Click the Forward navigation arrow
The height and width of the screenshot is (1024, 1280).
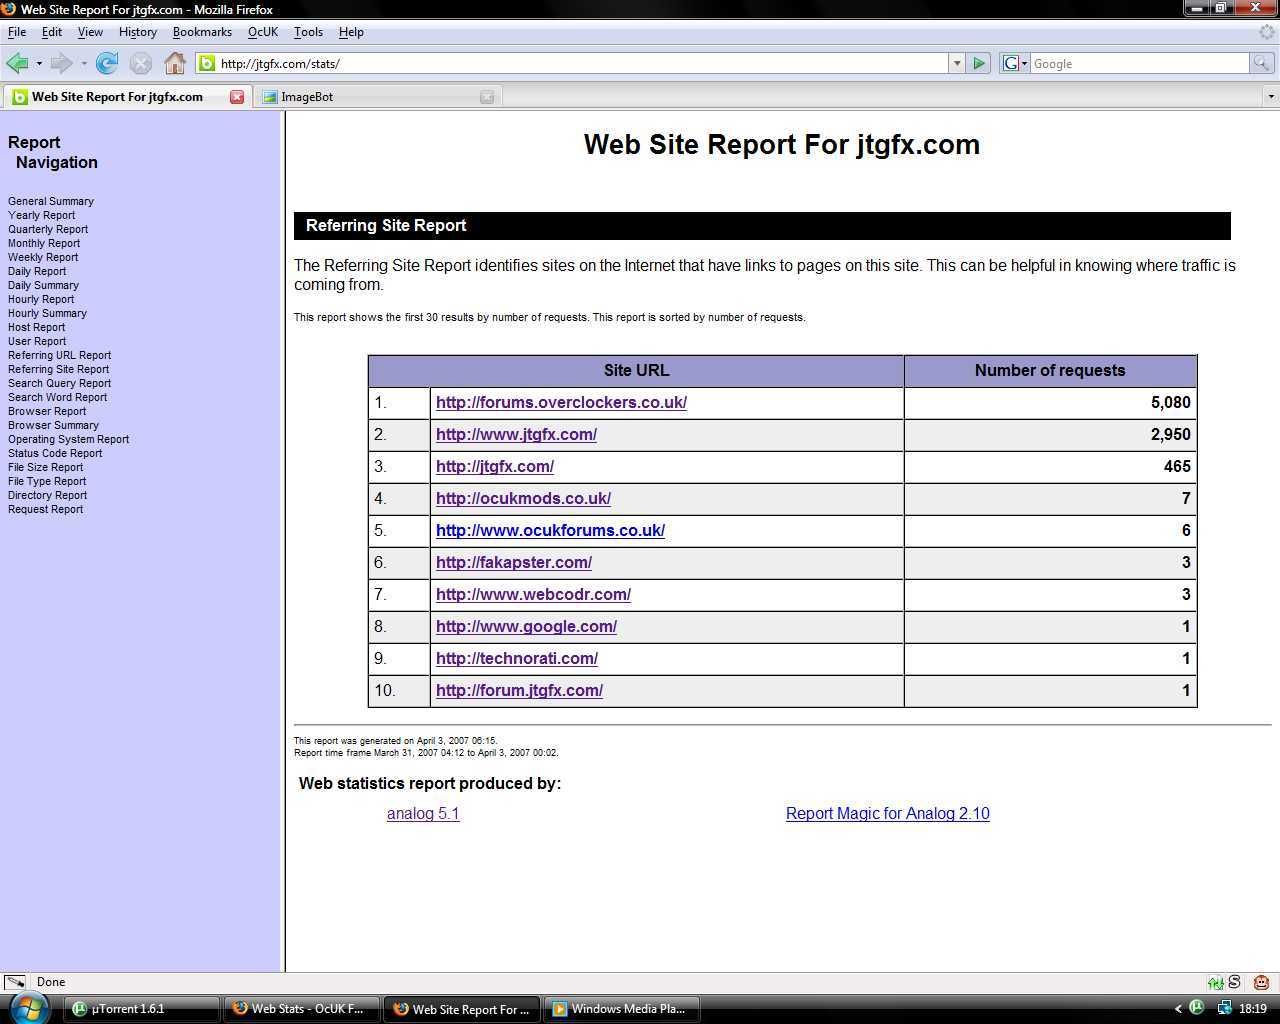61,63
